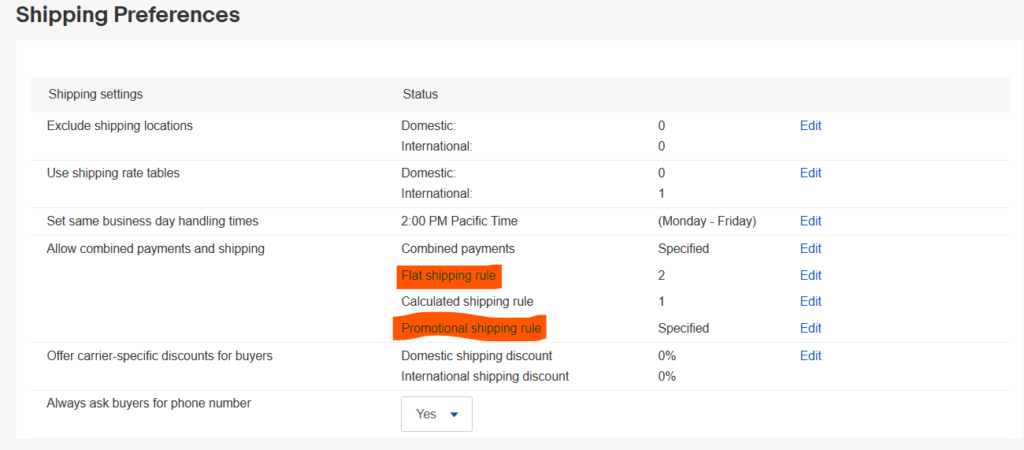Edit same business day handling times

[x=810, y=221]
